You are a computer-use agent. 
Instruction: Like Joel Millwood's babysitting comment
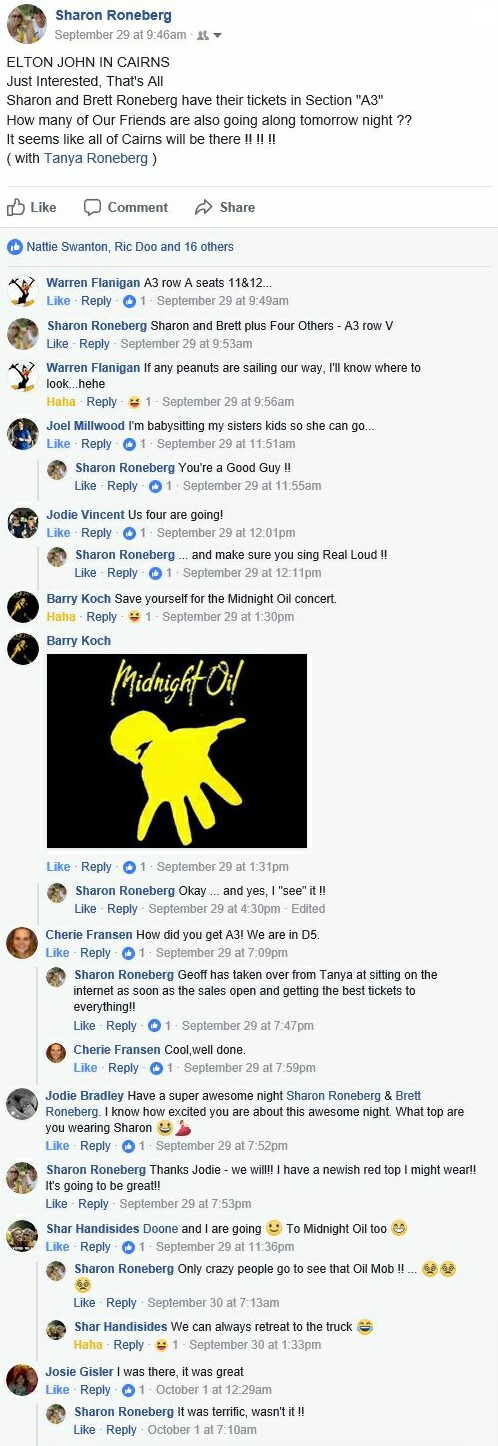58,444
